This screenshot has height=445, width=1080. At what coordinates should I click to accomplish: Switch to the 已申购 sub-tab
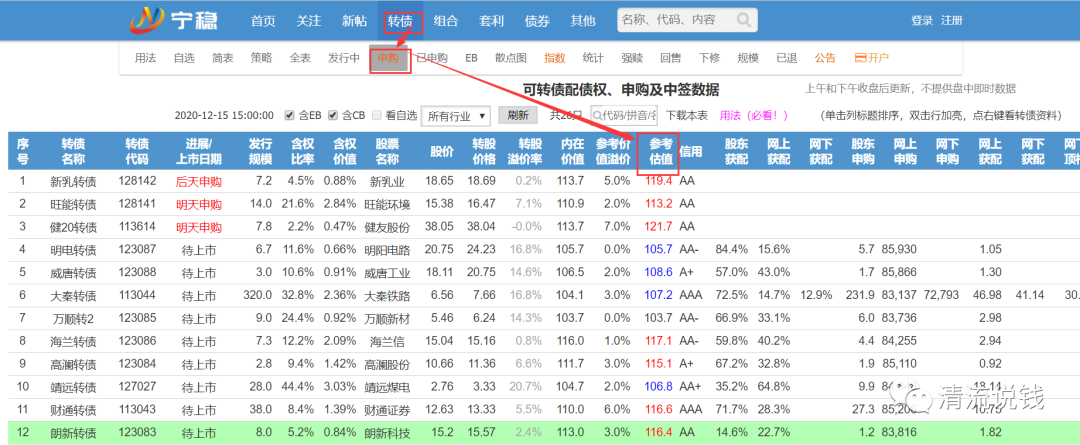pos(431,58)
